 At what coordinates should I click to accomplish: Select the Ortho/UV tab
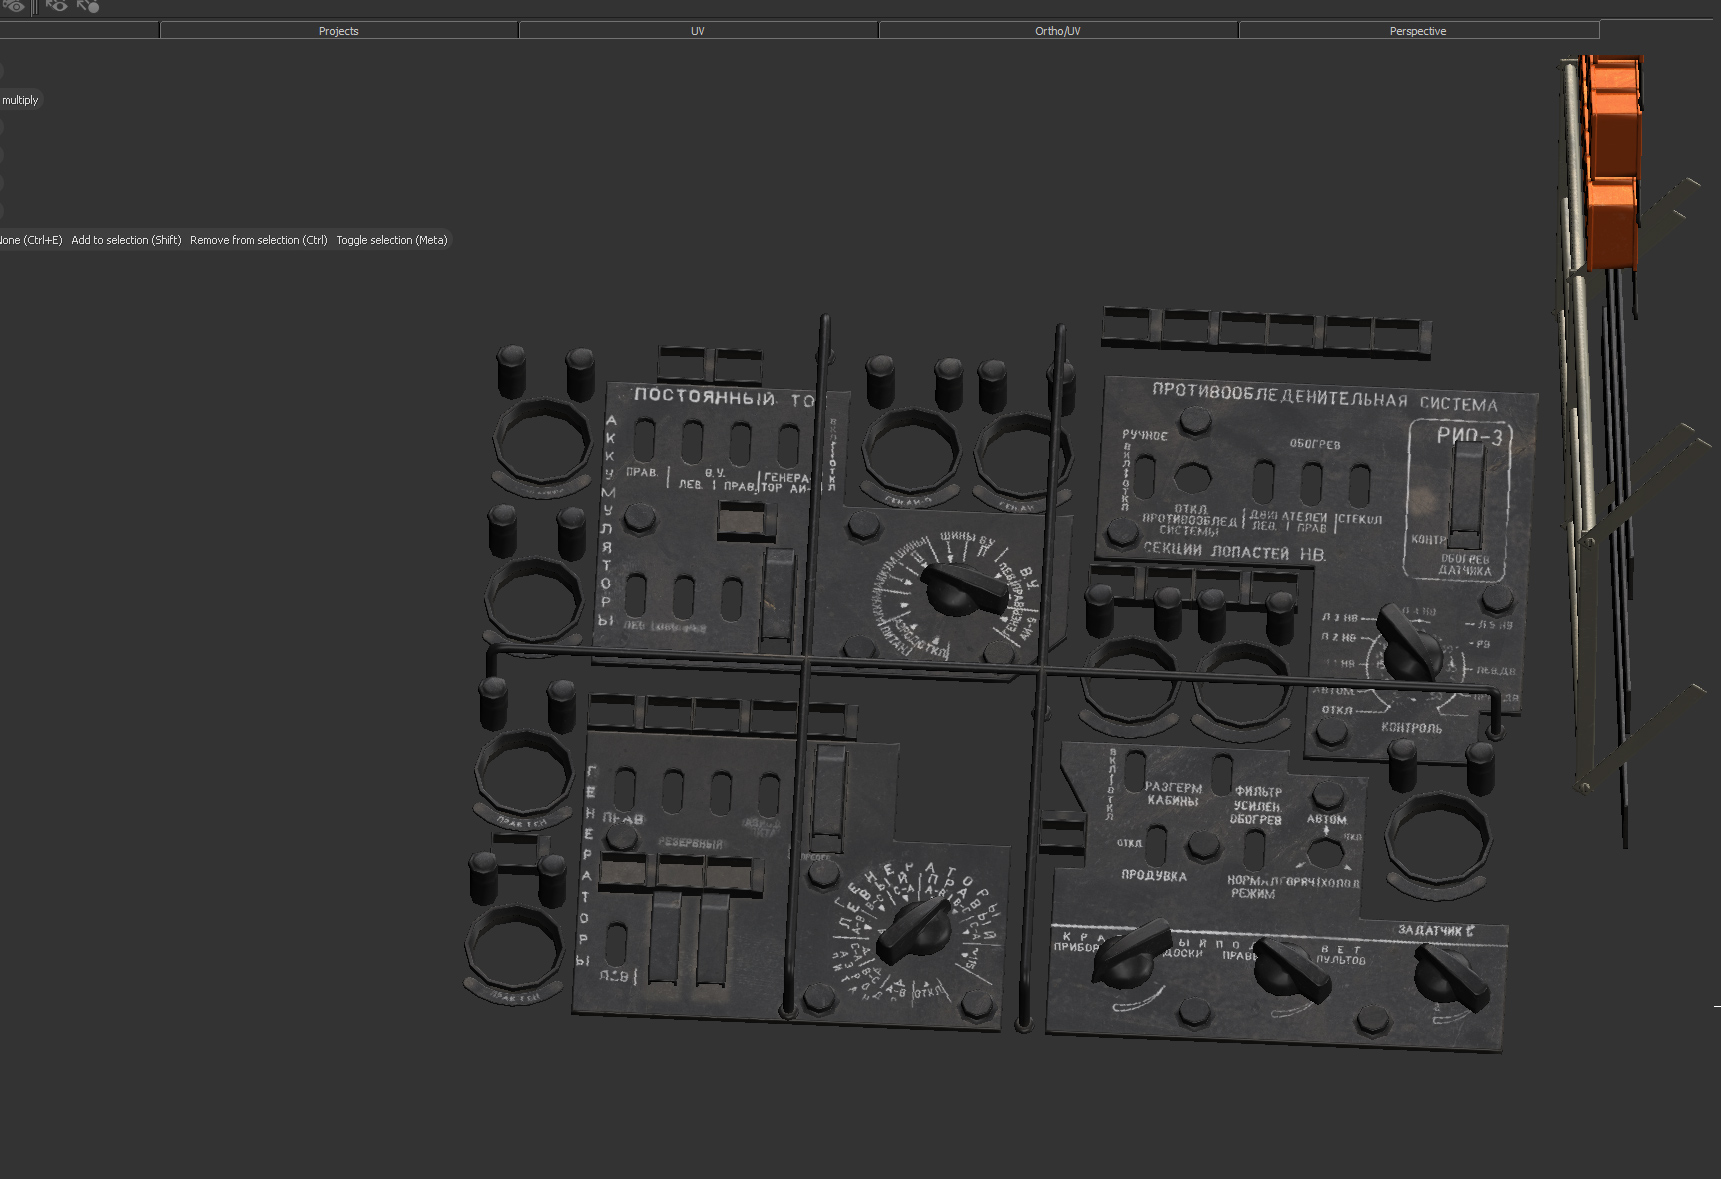point(1057,31)
